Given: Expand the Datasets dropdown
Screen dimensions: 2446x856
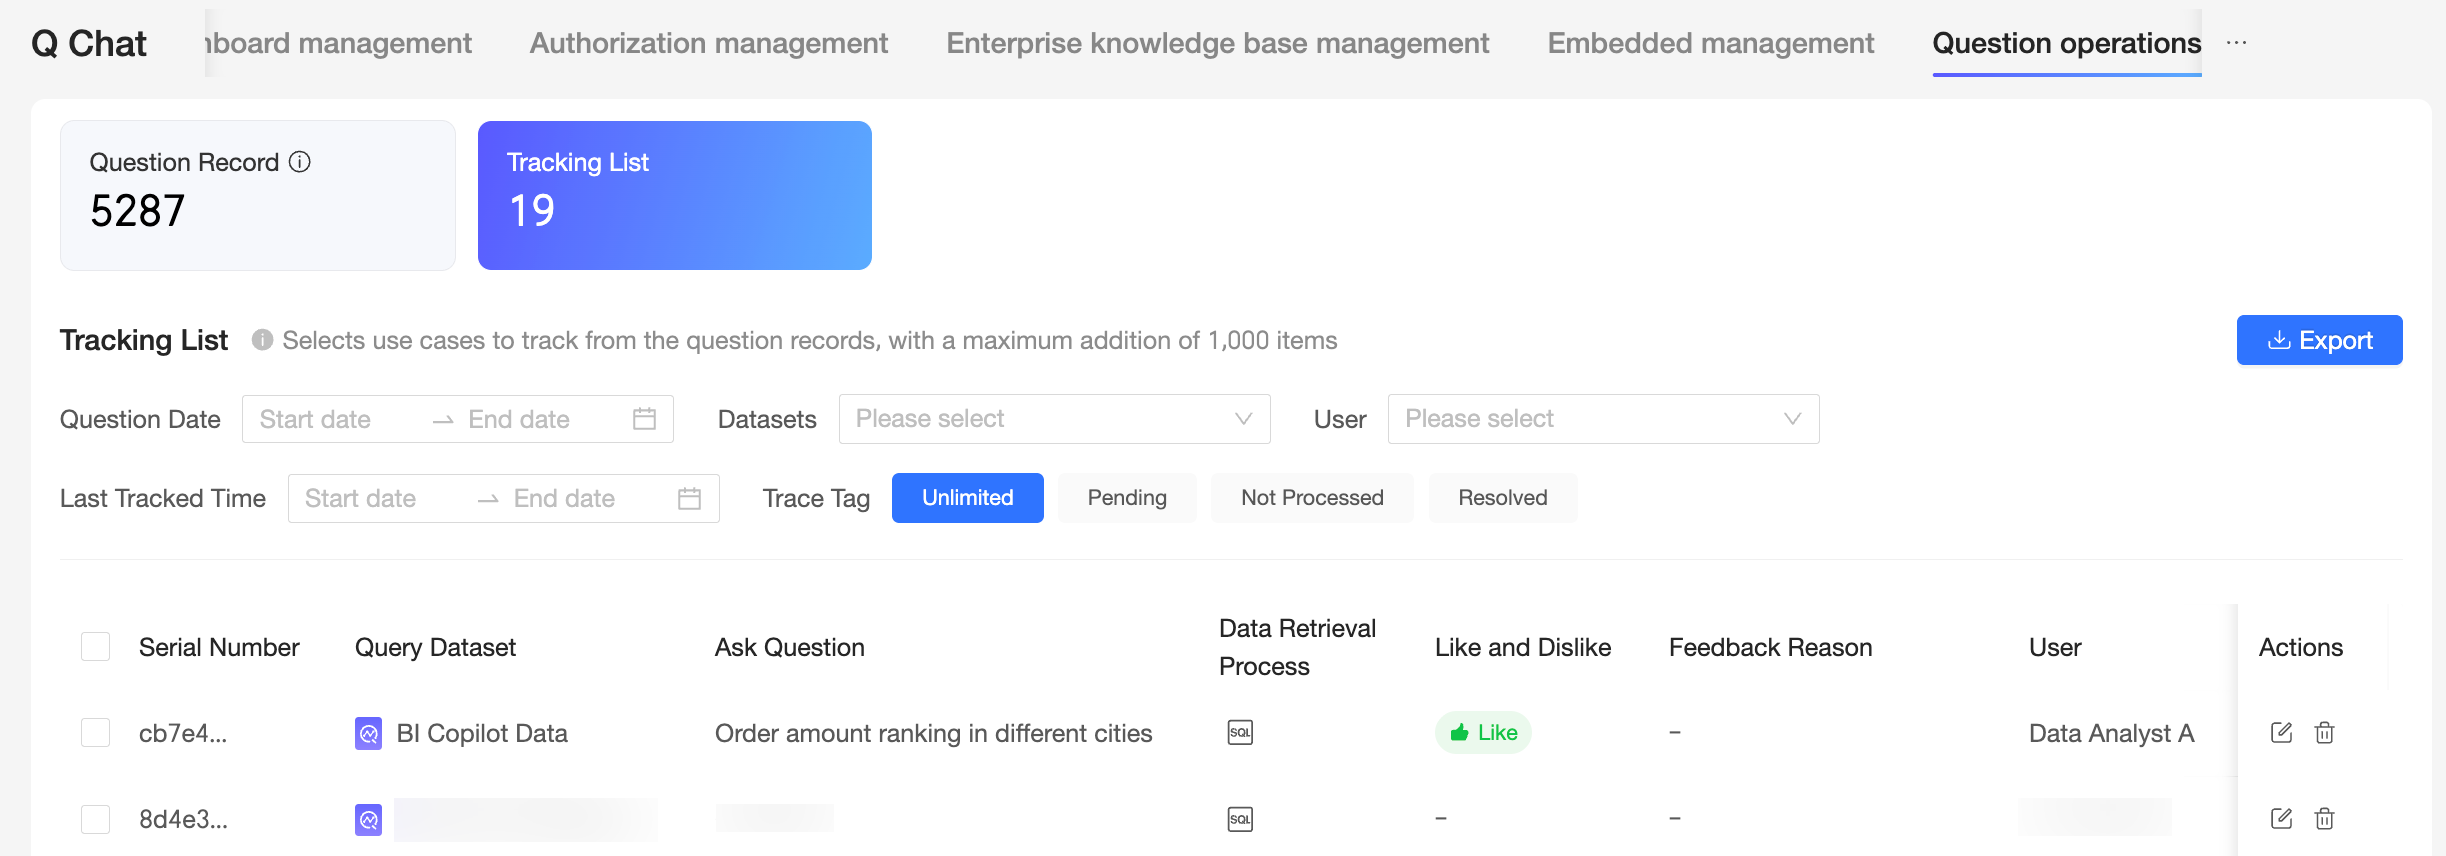Looking at the screenshot, I should (x=1054, y=419).
